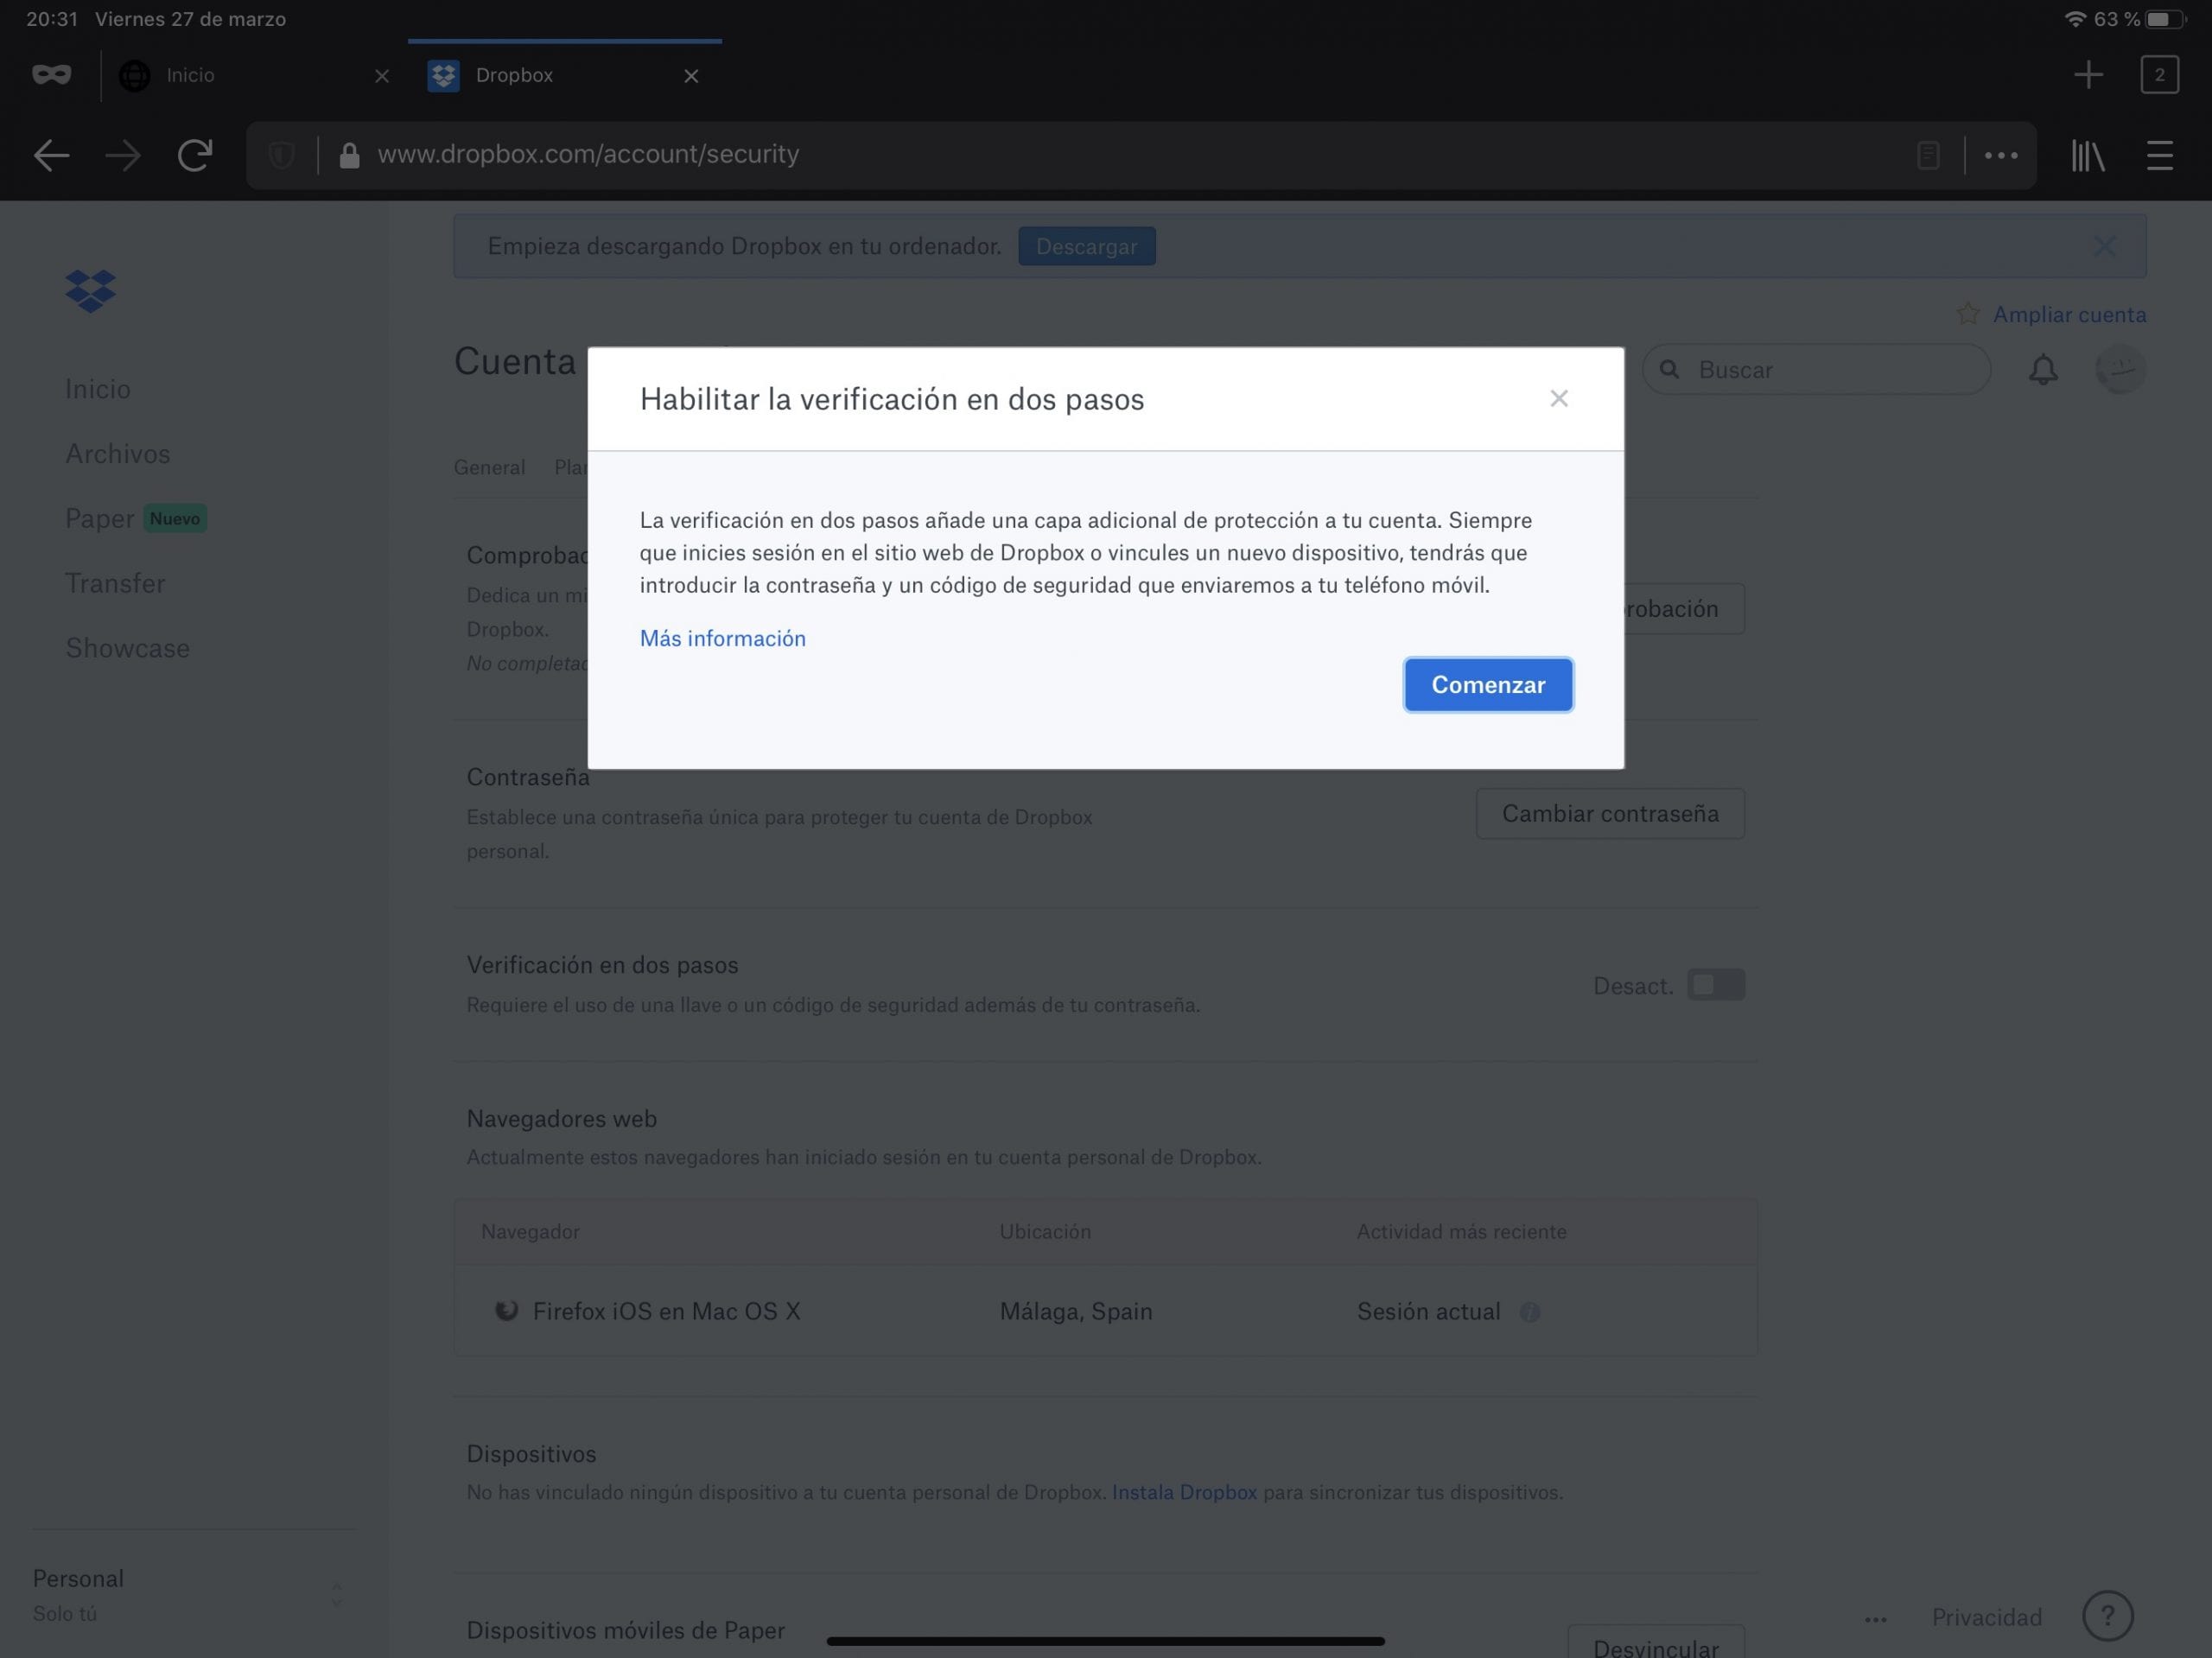This screenshot has width=2212, height=1658.
Task: Switch to the Inicio browser tab
Action: [190, 75]
